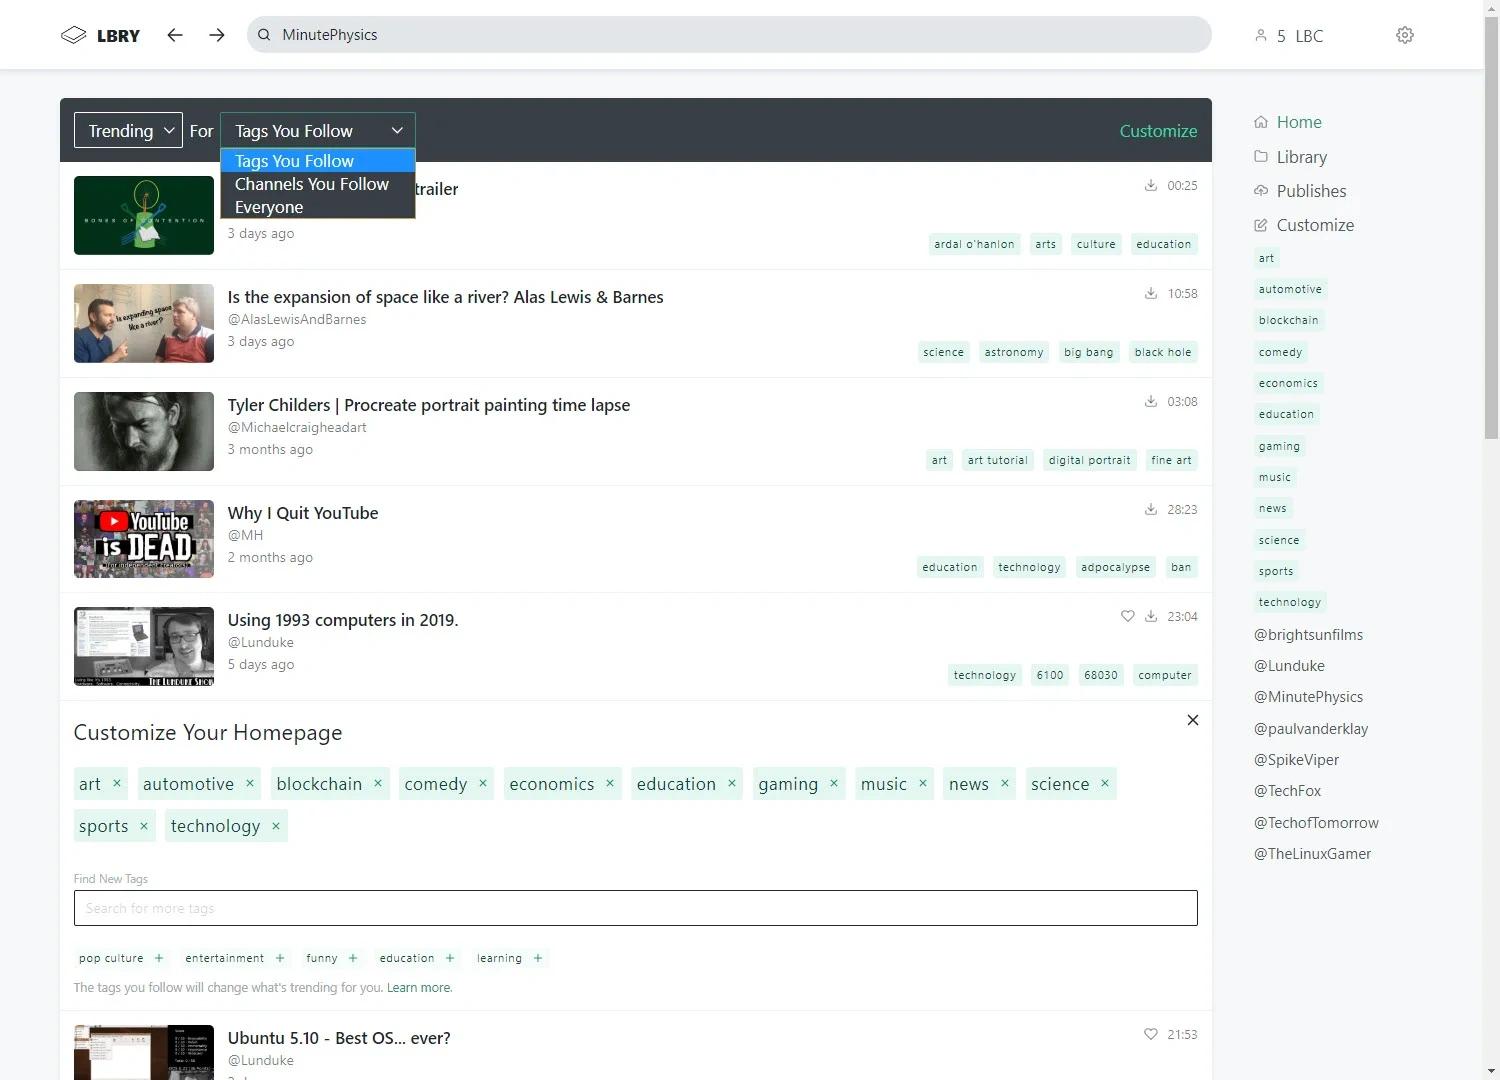Collapse the Tags You Follow dropdown
Screen dimensions: 1500x1080
[317, 130]
